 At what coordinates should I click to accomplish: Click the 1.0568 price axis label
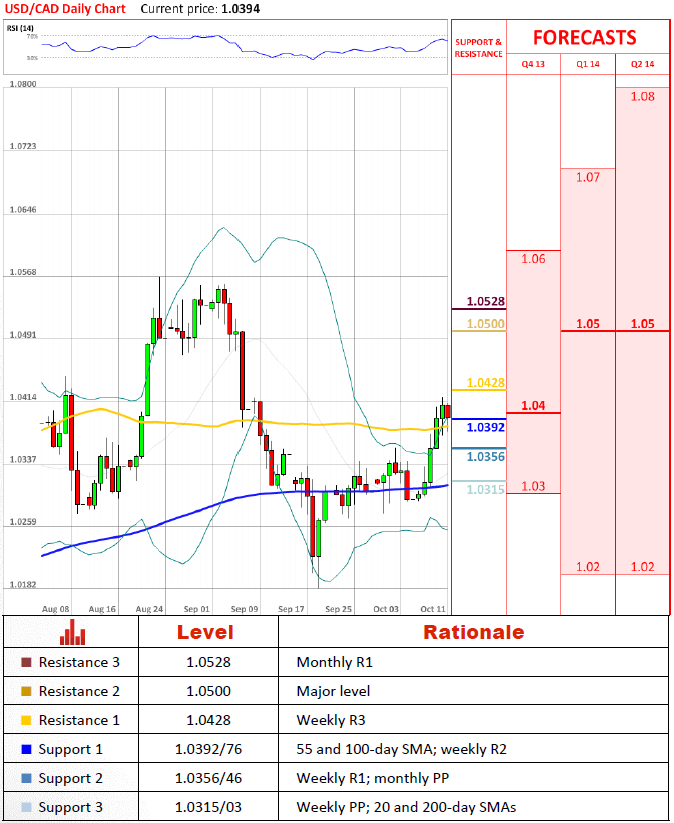click(23, 272)
